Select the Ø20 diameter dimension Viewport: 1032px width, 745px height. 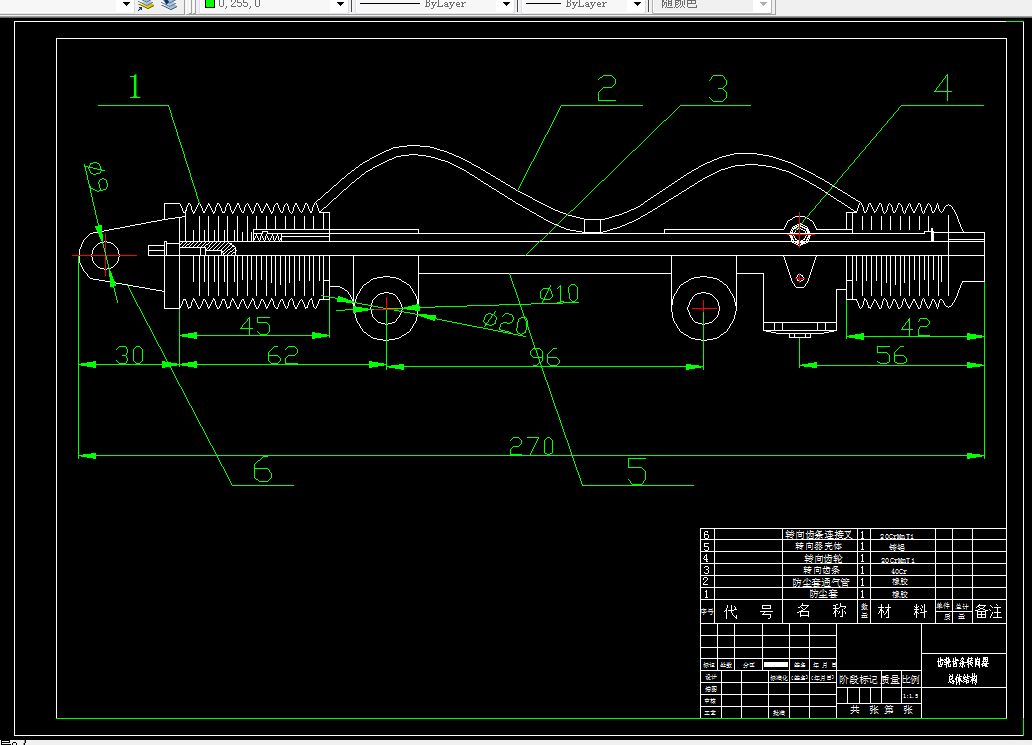[505, 322]
